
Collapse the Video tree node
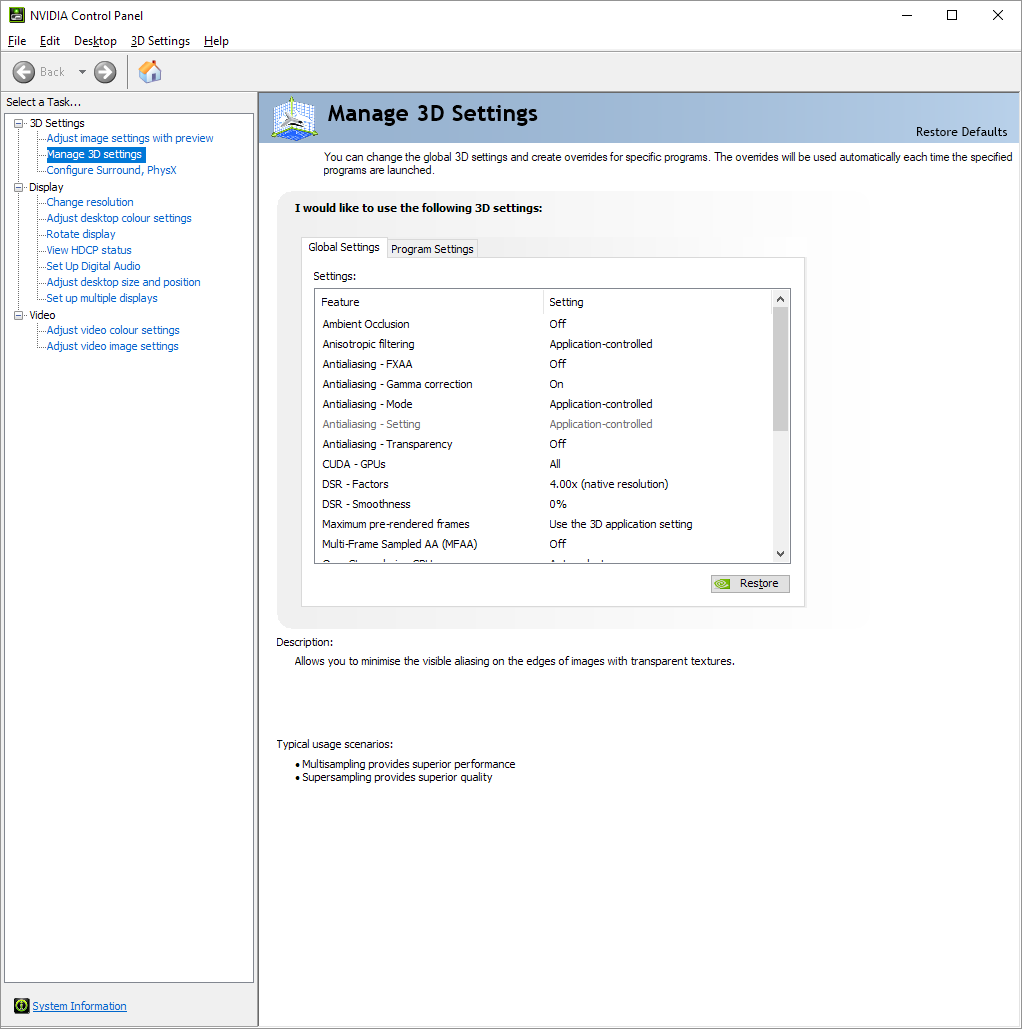18,315
